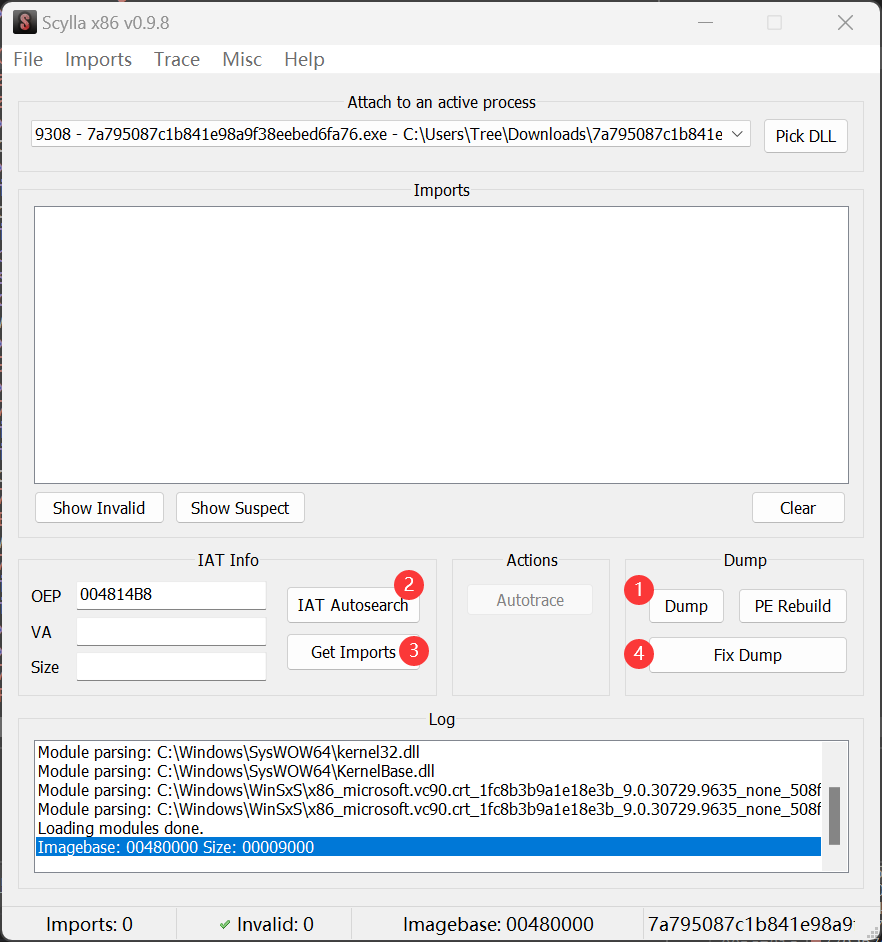Click the Show Invalid button
Screen dimensions: 882x942
point(98,508)
